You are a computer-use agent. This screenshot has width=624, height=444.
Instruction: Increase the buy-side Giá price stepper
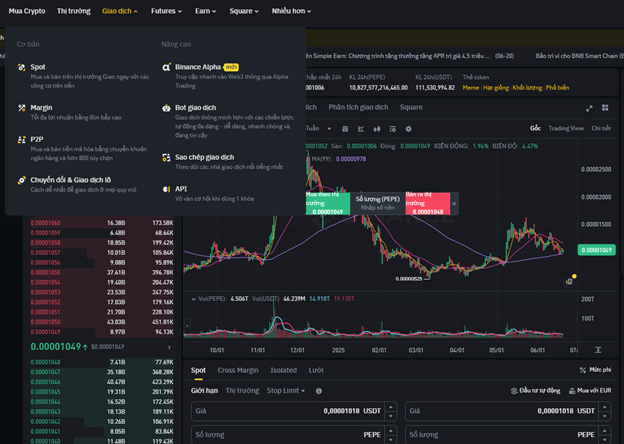(391, 407)
